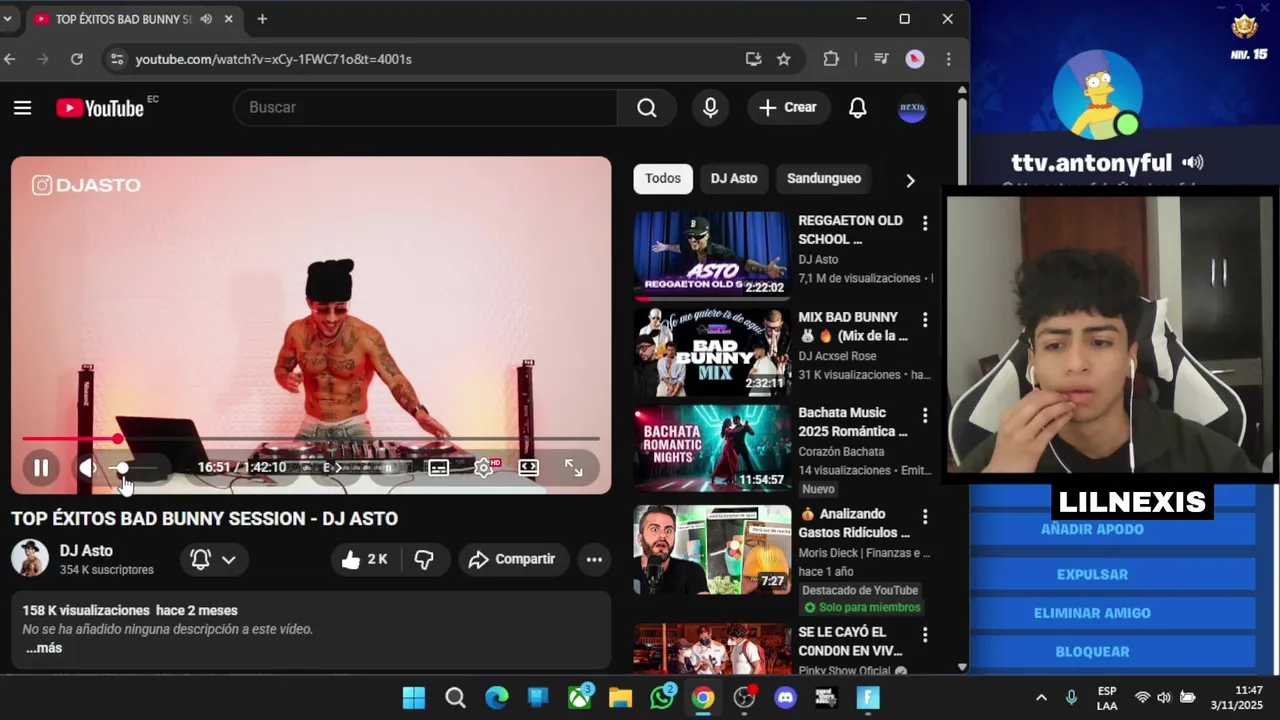Image resolution: width=1280 pixels, height=720 pixels.
Task: Open the Bachata Romantic Nights thumbnail
Action: 711,448
